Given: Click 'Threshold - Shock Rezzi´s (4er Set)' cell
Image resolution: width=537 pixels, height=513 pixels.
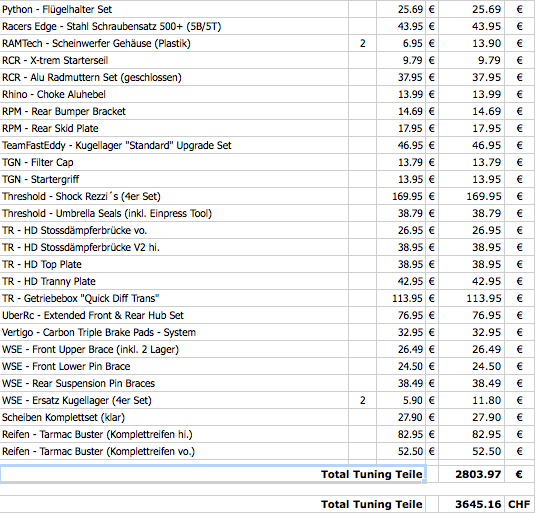Looking at the screenshot, I should 174,196.
